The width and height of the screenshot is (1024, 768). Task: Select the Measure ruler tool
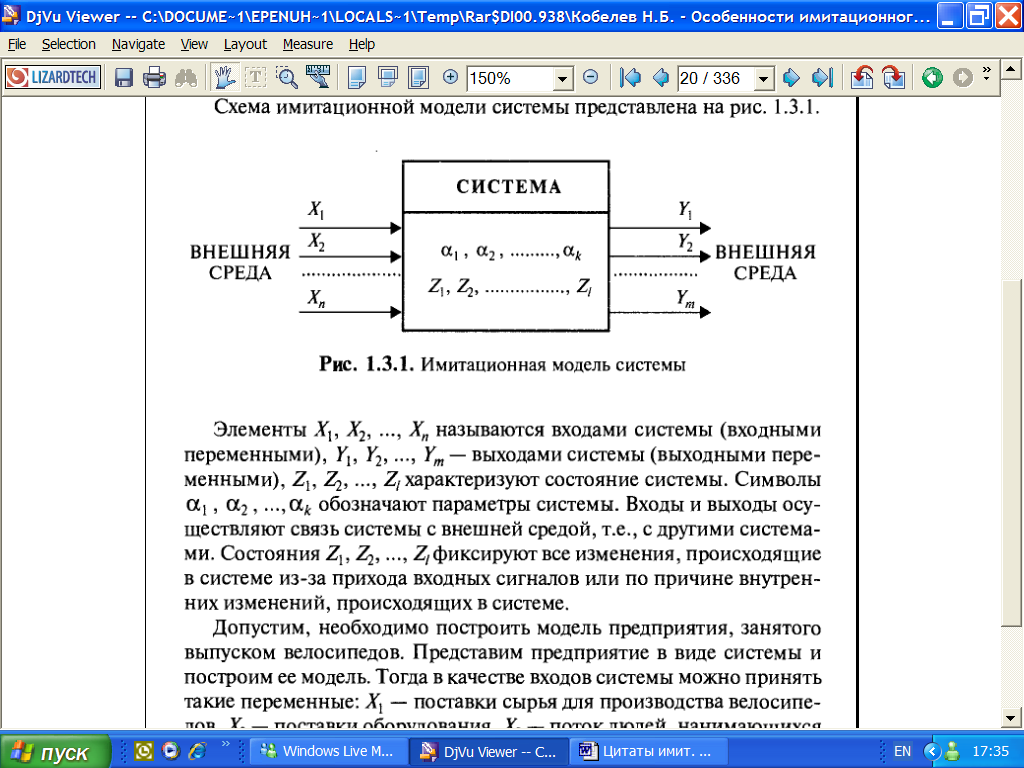(318, 78)
